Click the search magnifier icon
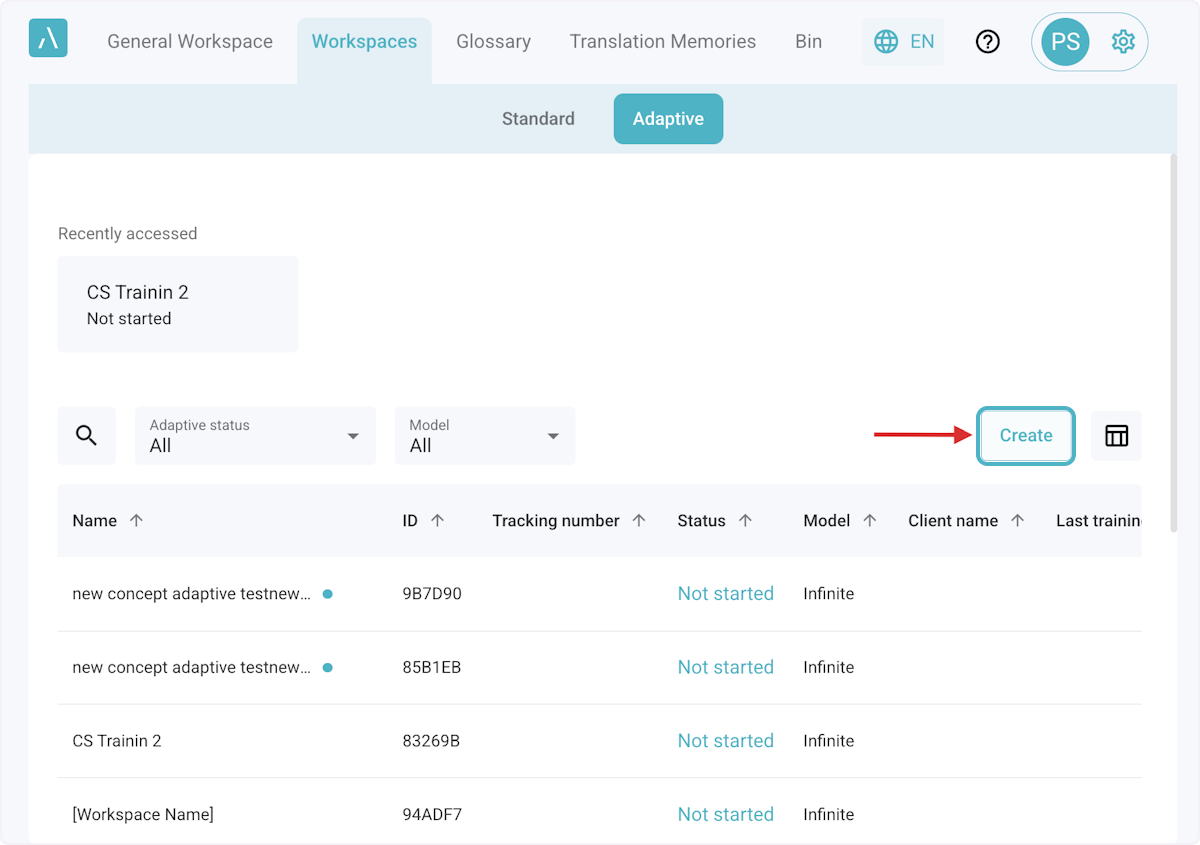The image size is (1200, 845). click(87, 436)
